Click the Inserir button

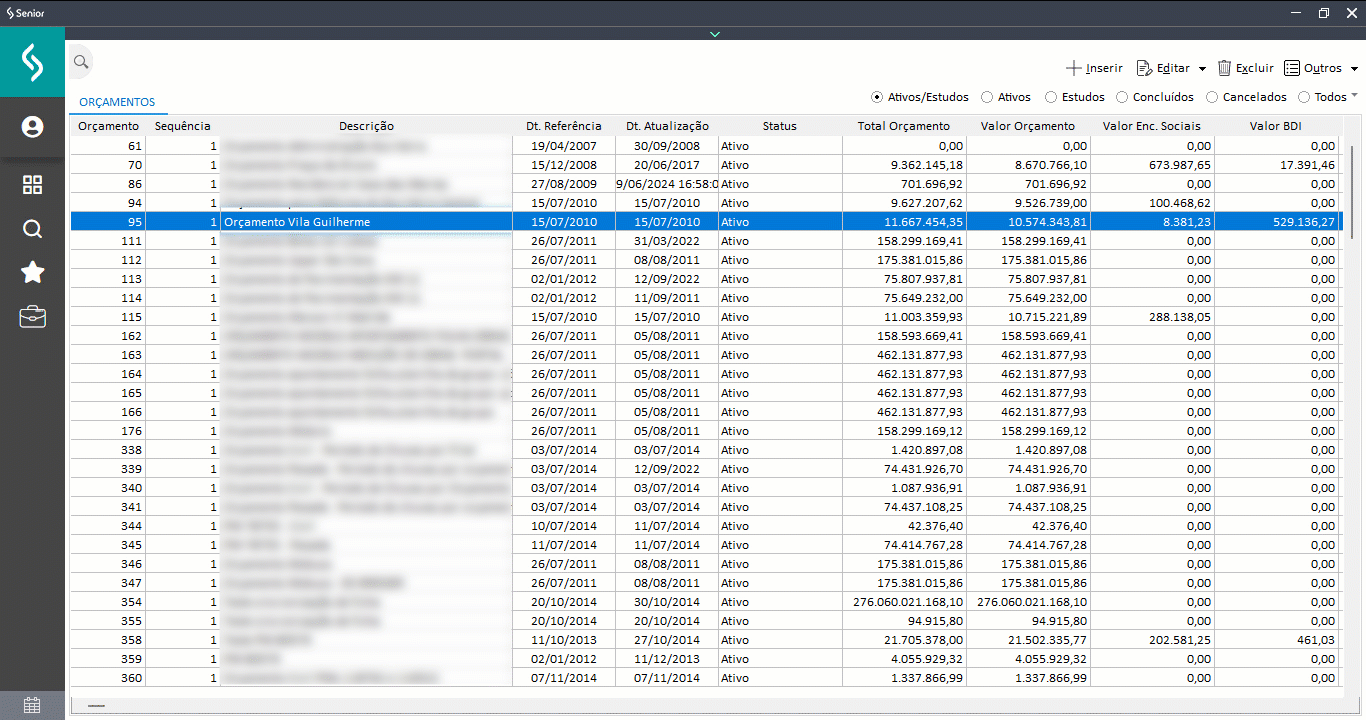pyautogui.click(x=1094, y=68)
